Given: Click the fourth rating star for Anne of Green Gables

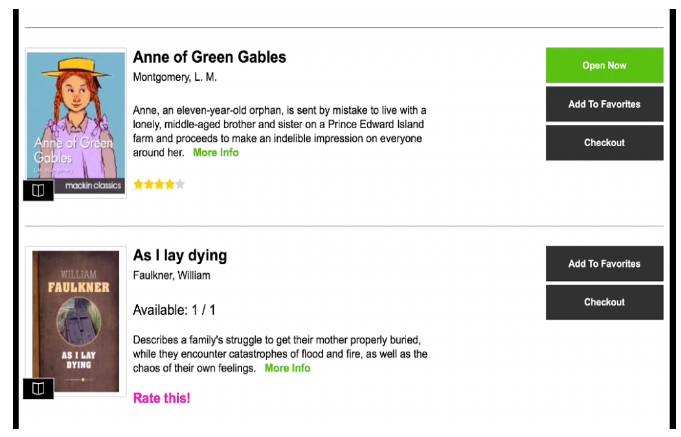Looking at the screenshot, I should [169, 184].
